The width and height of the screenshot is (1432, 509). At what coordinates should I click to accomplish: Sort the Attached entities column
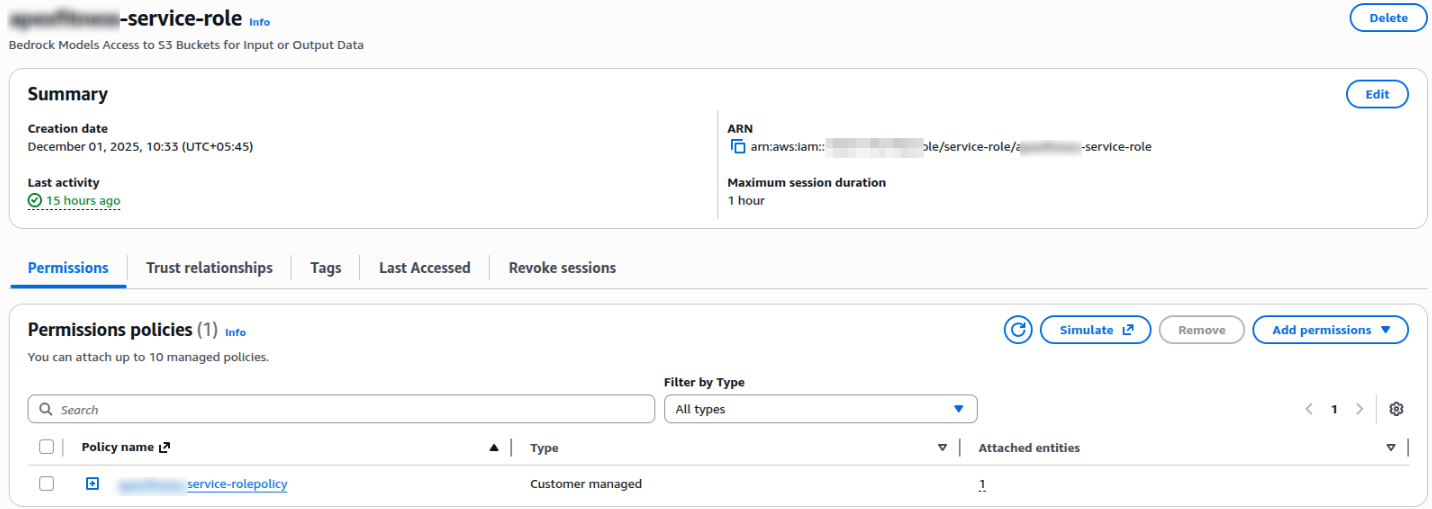(1391, 448)
